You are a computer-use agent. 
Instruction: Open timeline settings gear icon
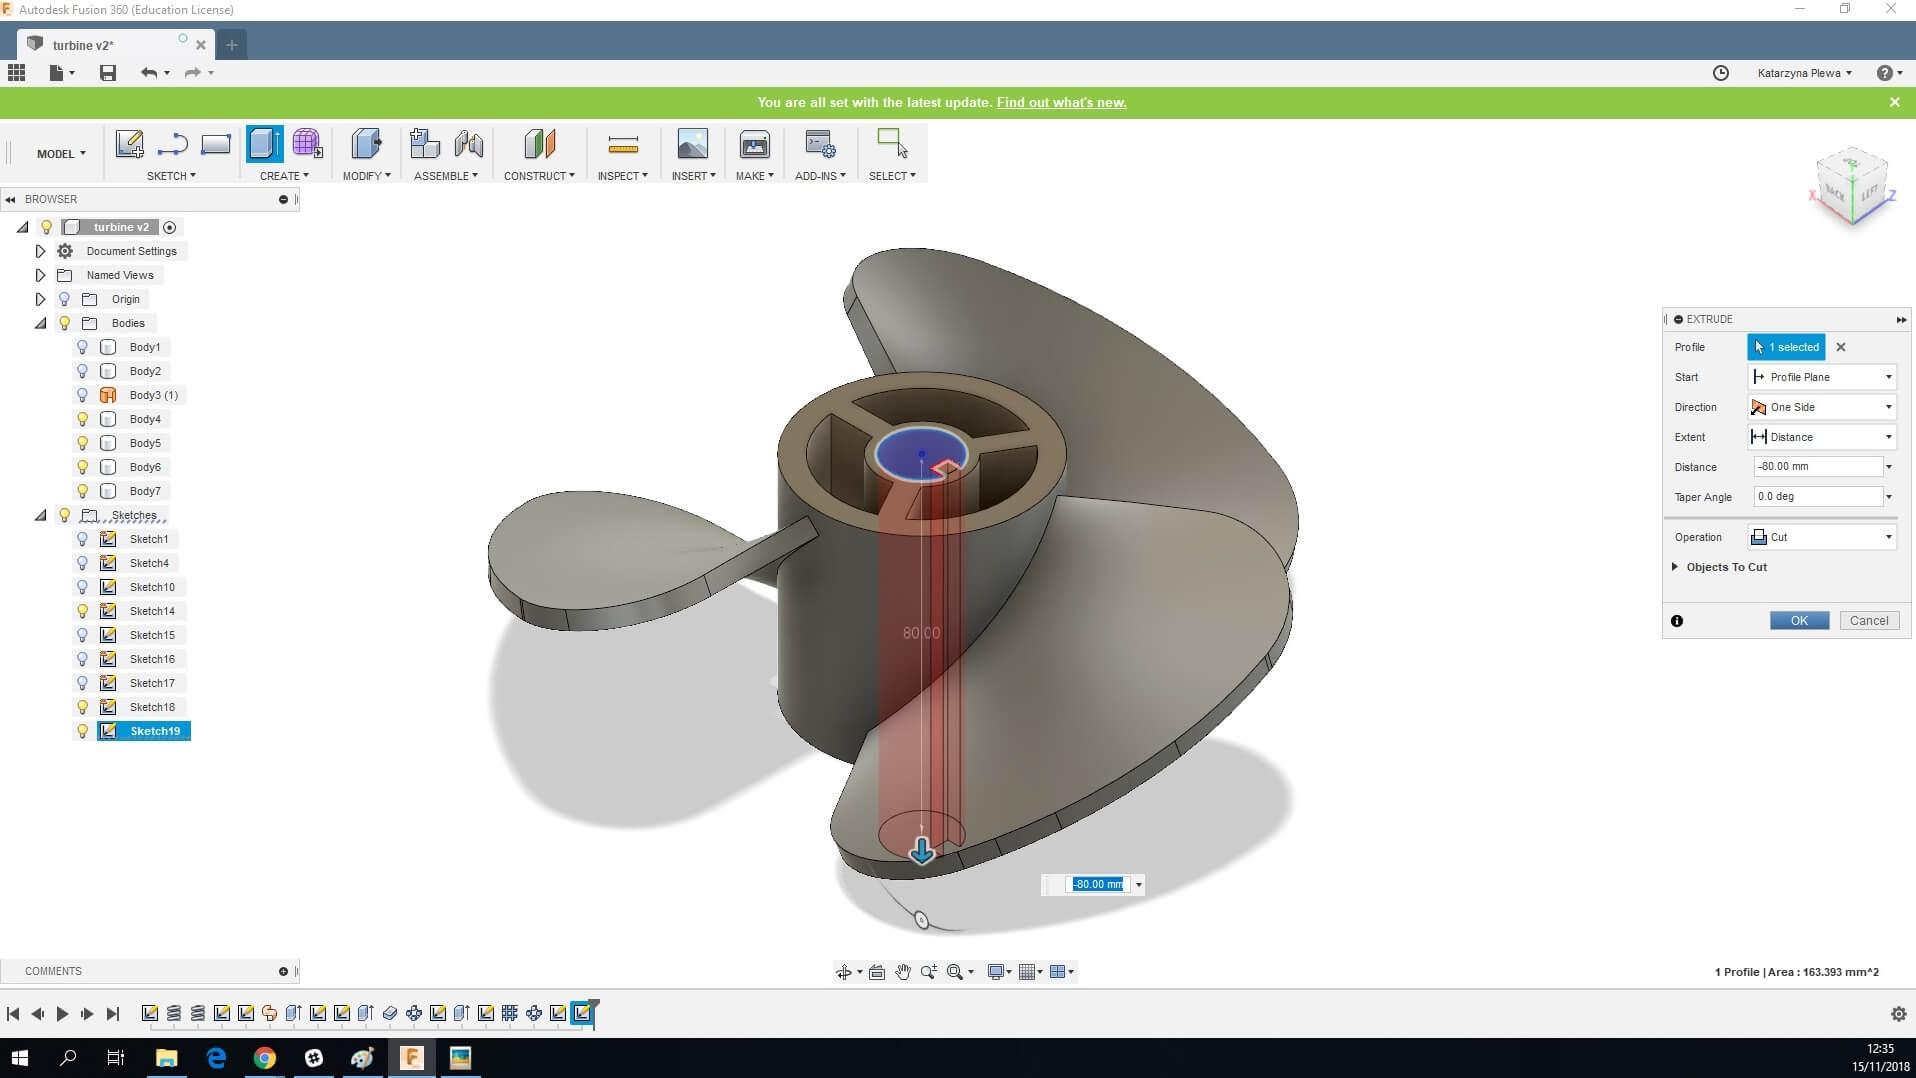(1898, 1014)
